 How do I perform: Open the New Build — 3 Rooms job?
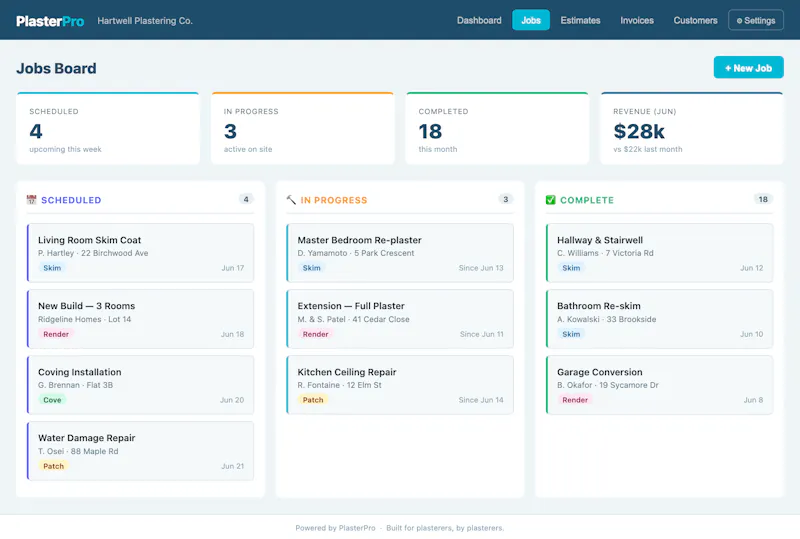tap(140, 319)
